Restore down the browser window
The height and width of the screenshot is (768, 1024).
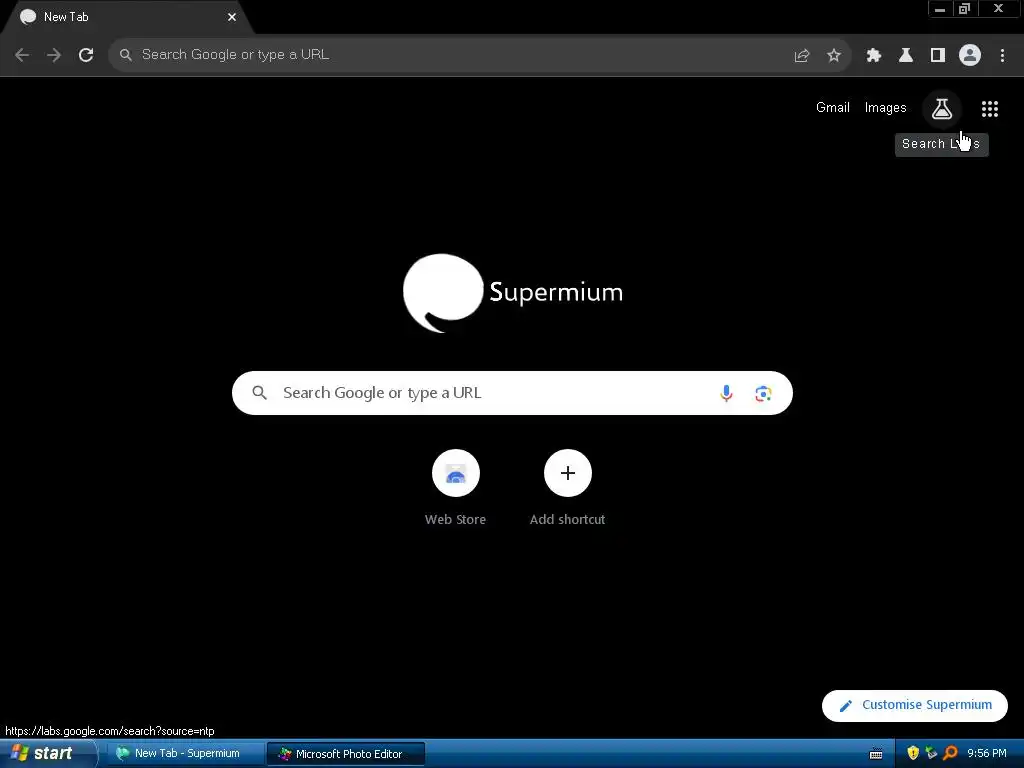coord(965,8)
